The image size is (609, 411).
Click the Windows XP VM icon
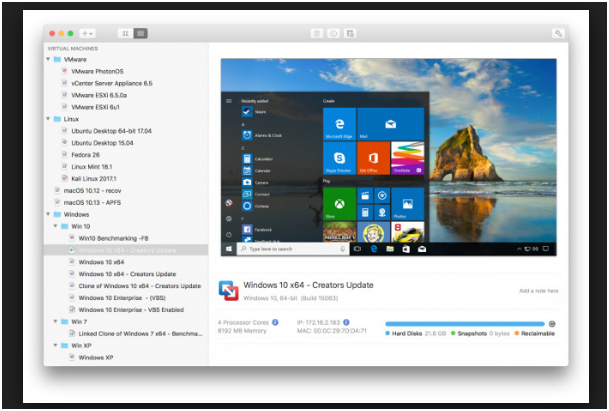72,357
